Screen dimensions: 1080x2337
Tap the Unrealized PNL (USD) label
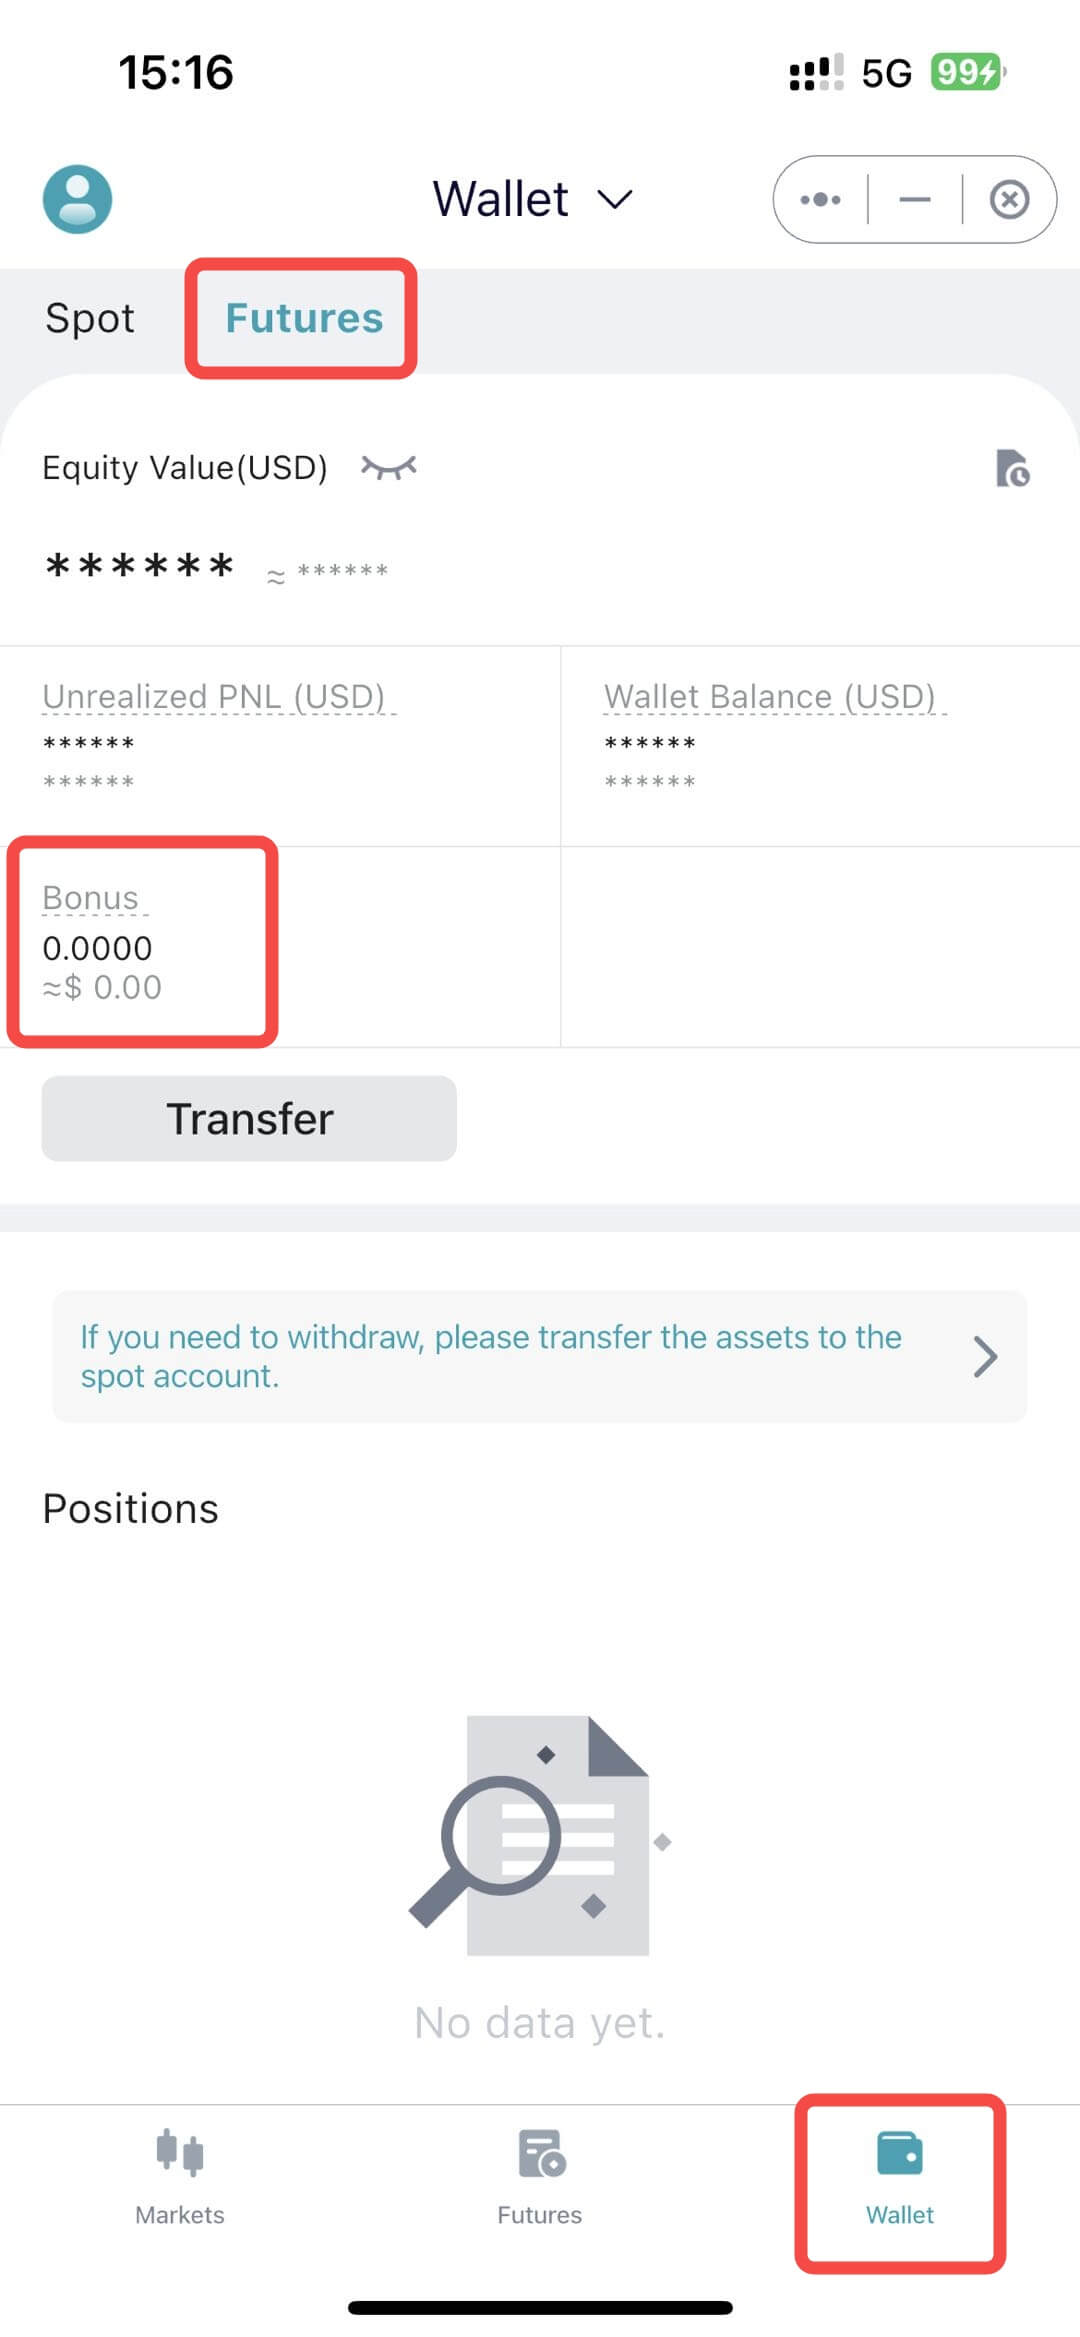[x=214, y=696]
